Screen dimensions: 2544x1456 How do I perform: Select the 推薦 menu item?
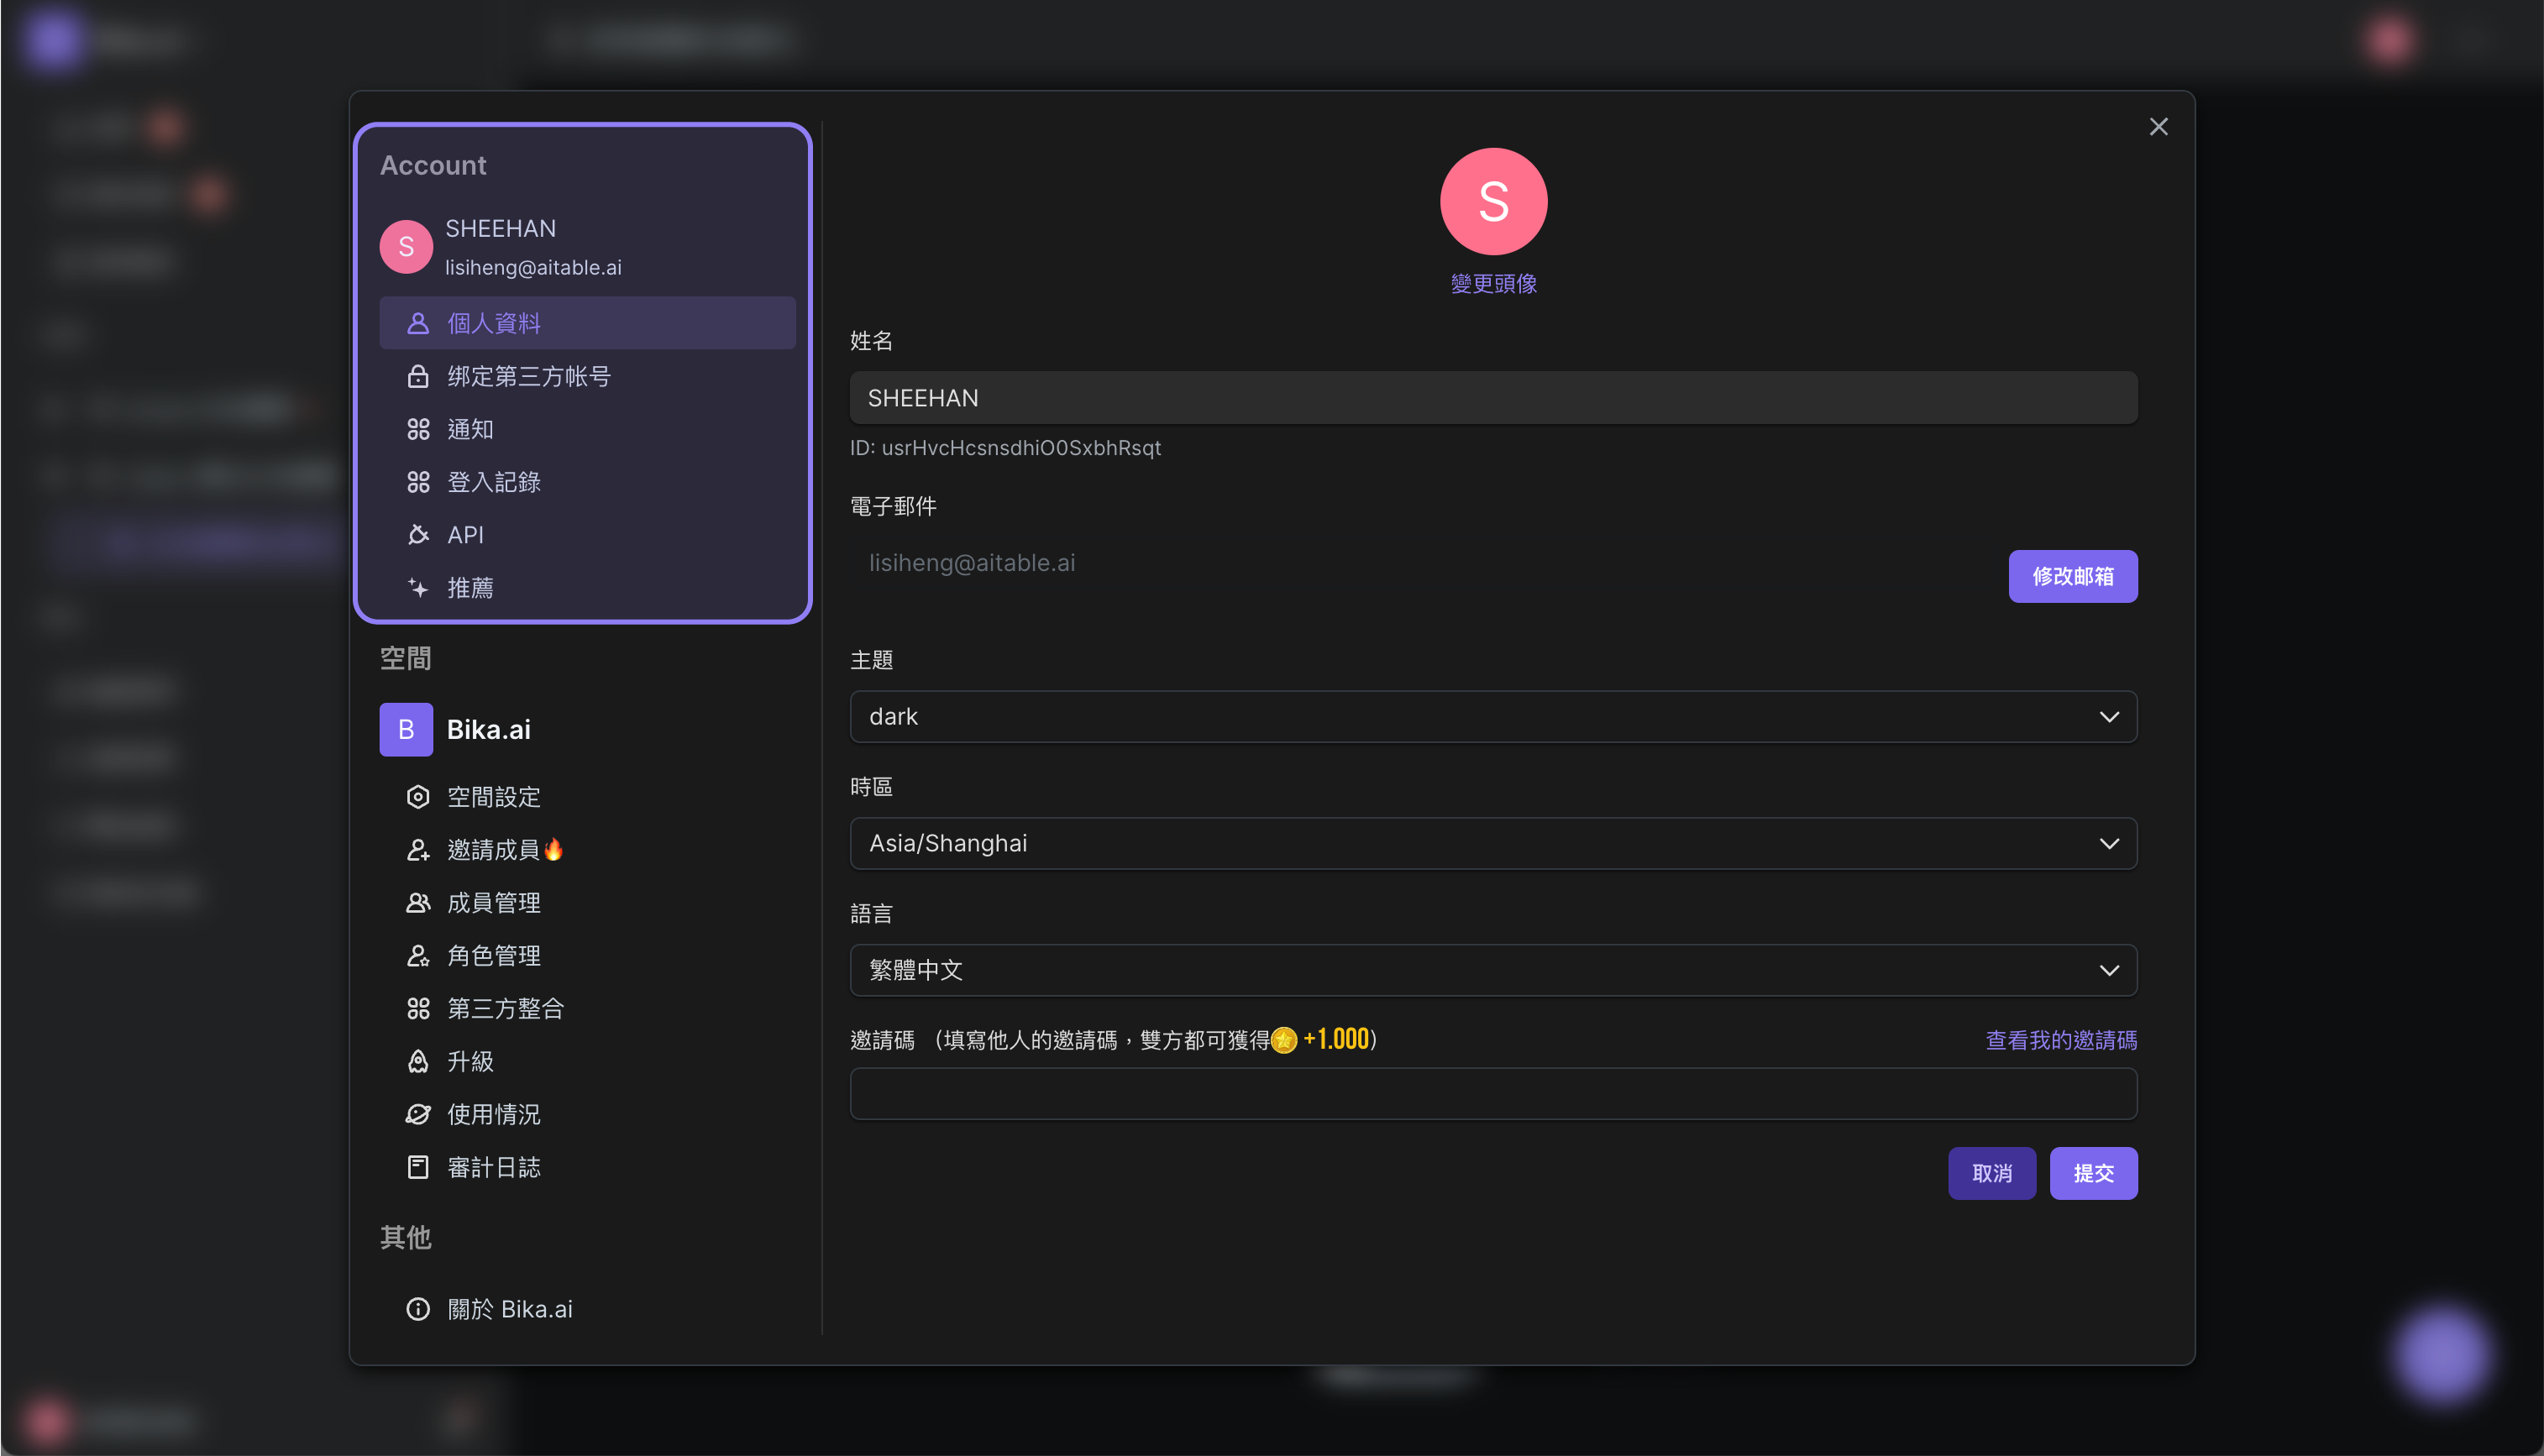(587, 588)
